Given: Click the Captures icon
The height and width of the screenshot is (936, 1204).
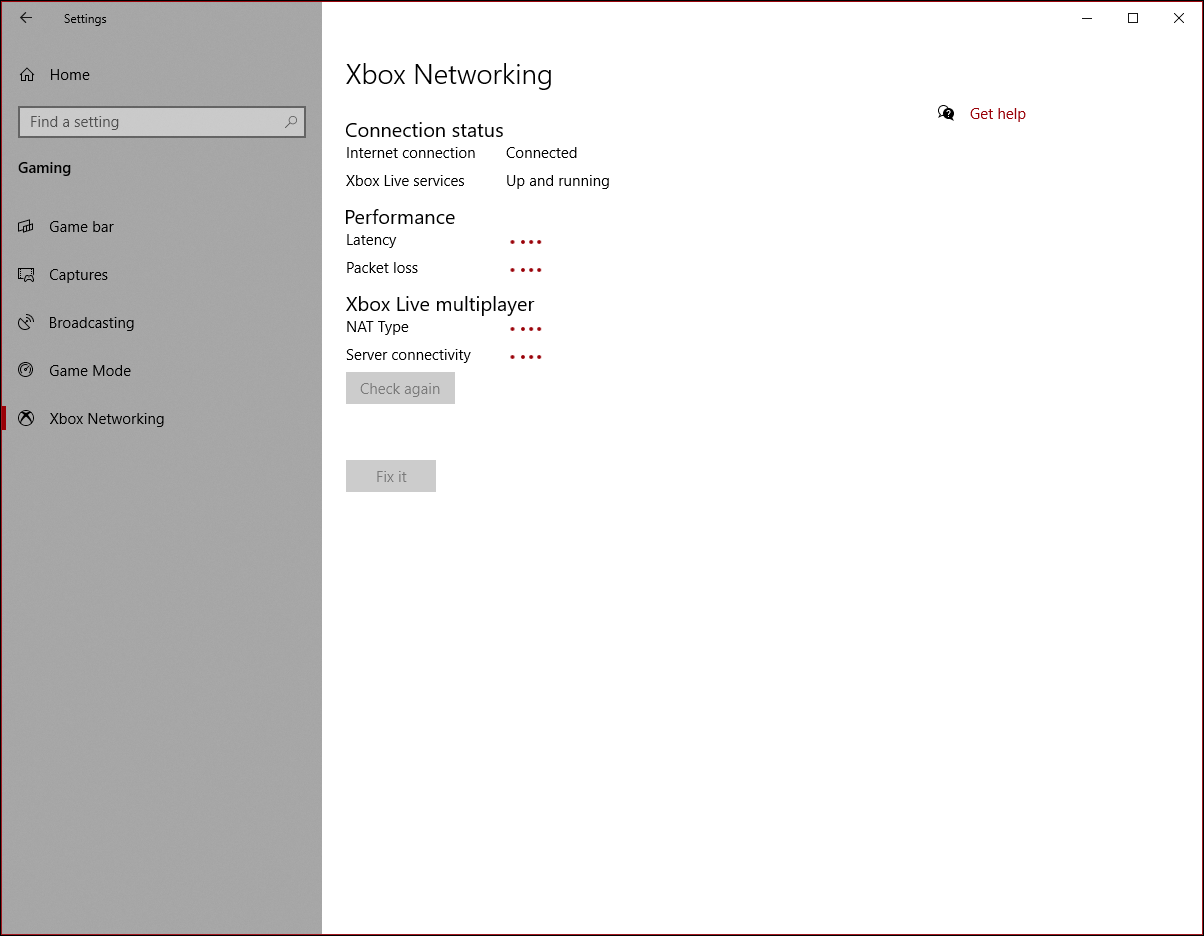Looking at the screenshot, I should tap(27, 275).
